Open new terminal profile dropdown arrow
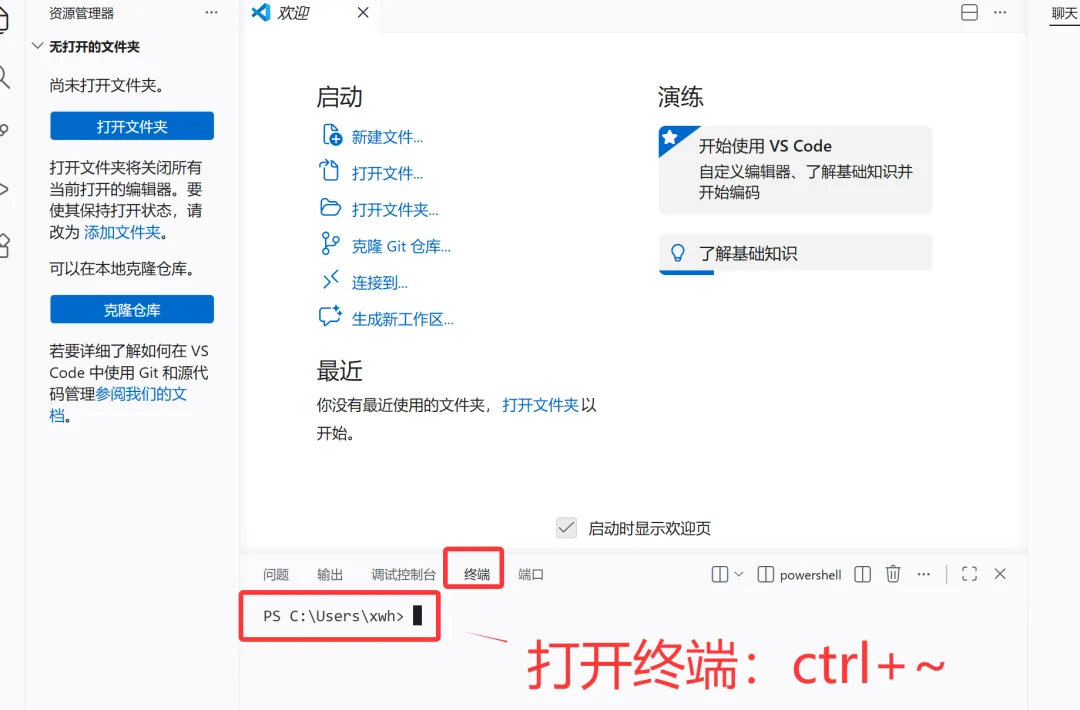This screenshot has width=1080, height=710. 739,574
